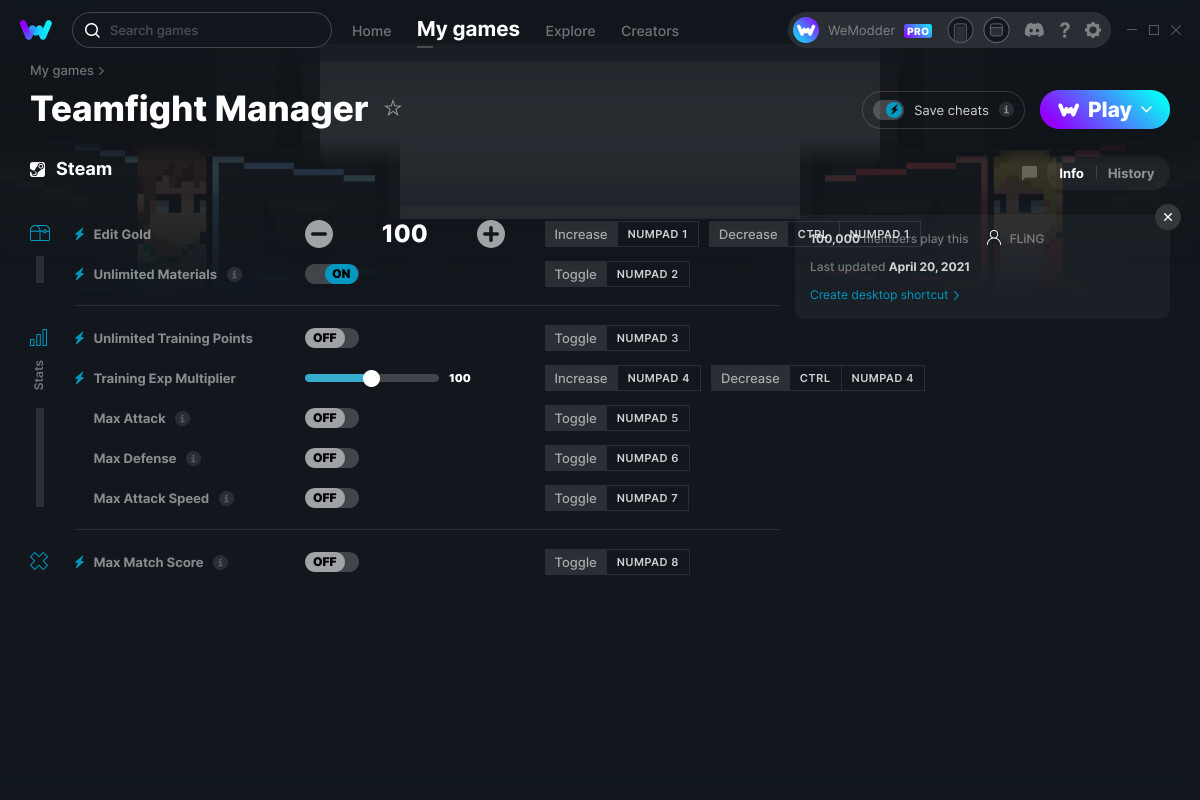Click the WeModder avatar icon

click(x=806, y=31)
